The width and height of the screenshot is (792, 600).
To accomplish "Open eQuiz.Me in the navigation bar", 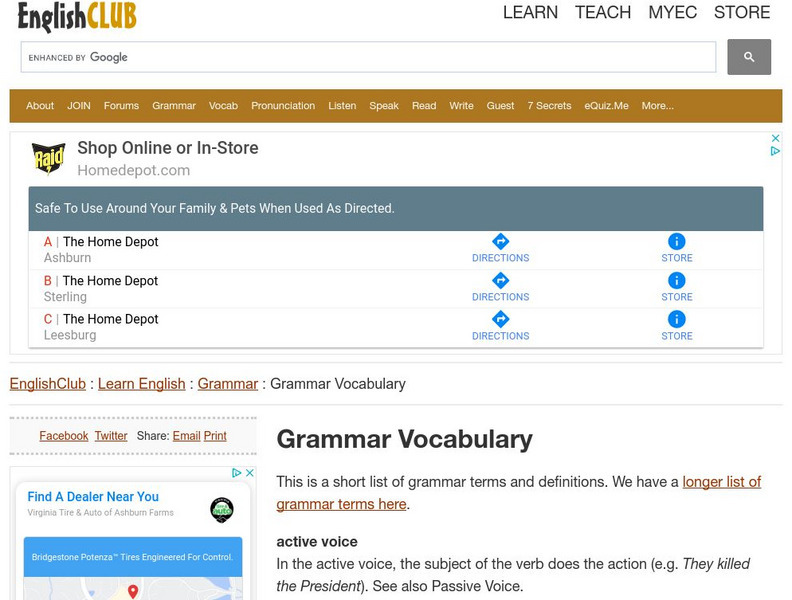I will click(x=606, y=106).
